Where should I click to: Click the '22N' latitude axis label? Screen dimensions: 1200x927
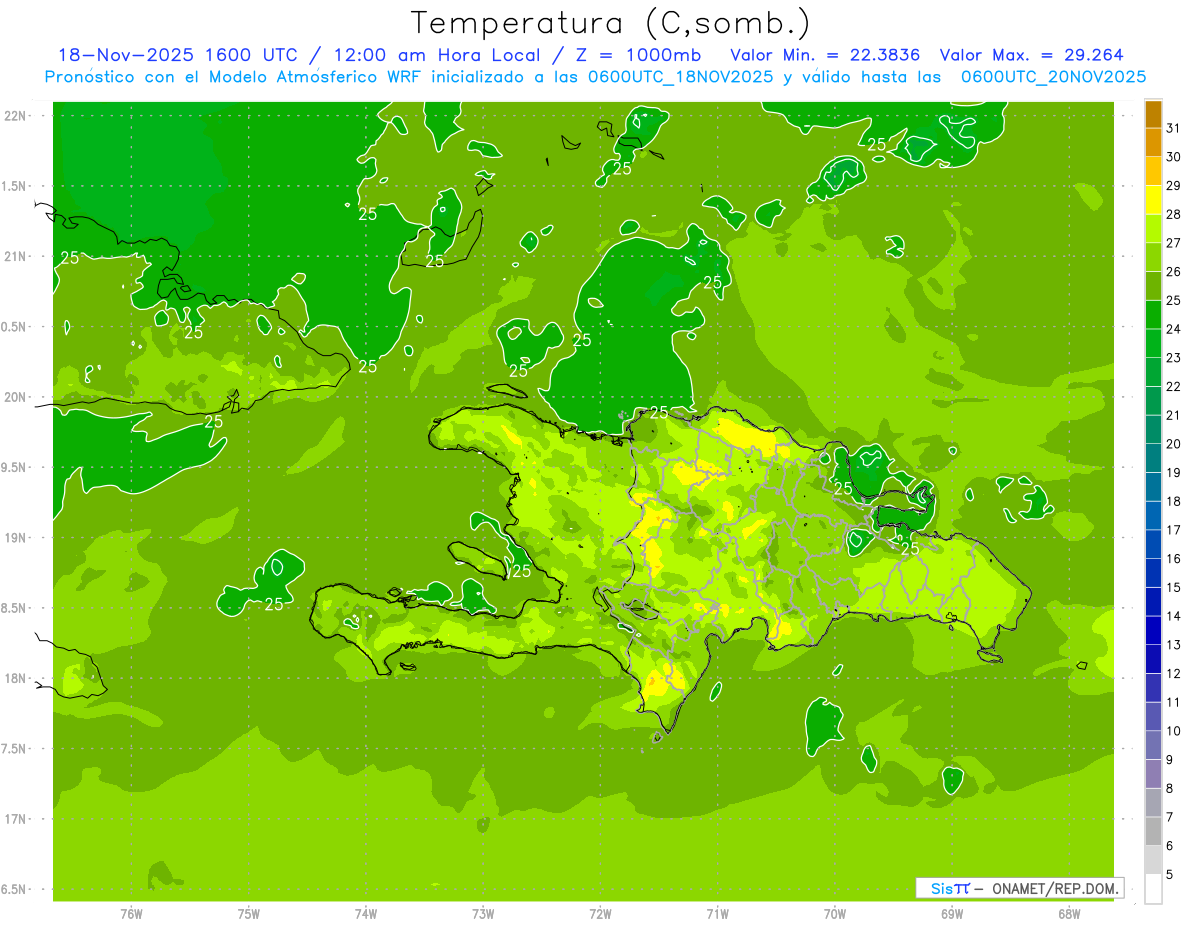15,116
